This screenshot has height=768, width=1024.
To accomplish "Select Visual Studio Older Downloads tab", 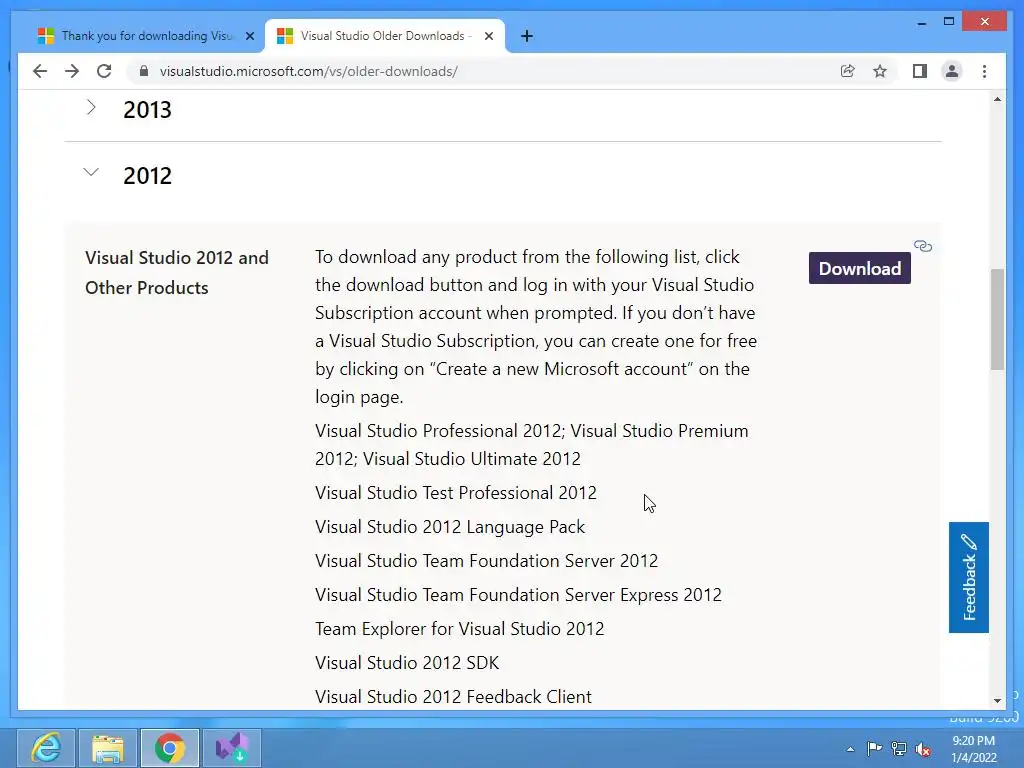I will (x=383, y=36).
